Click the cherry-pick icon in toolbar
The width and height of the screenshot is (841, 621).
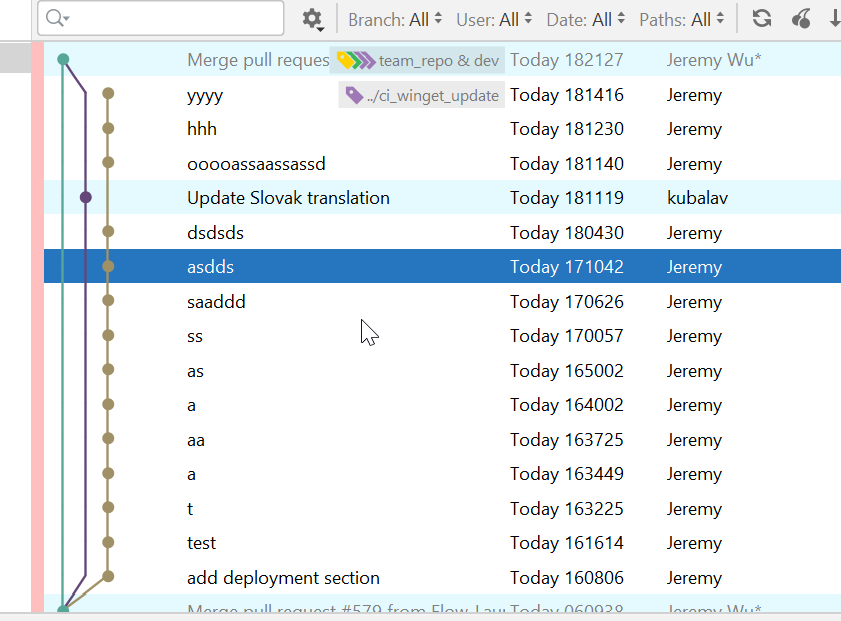(801, 19)
